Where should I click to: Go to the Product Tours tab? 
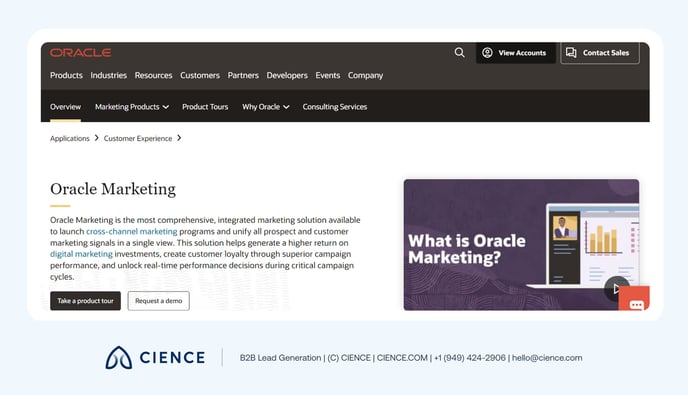(x=205, y=107)
